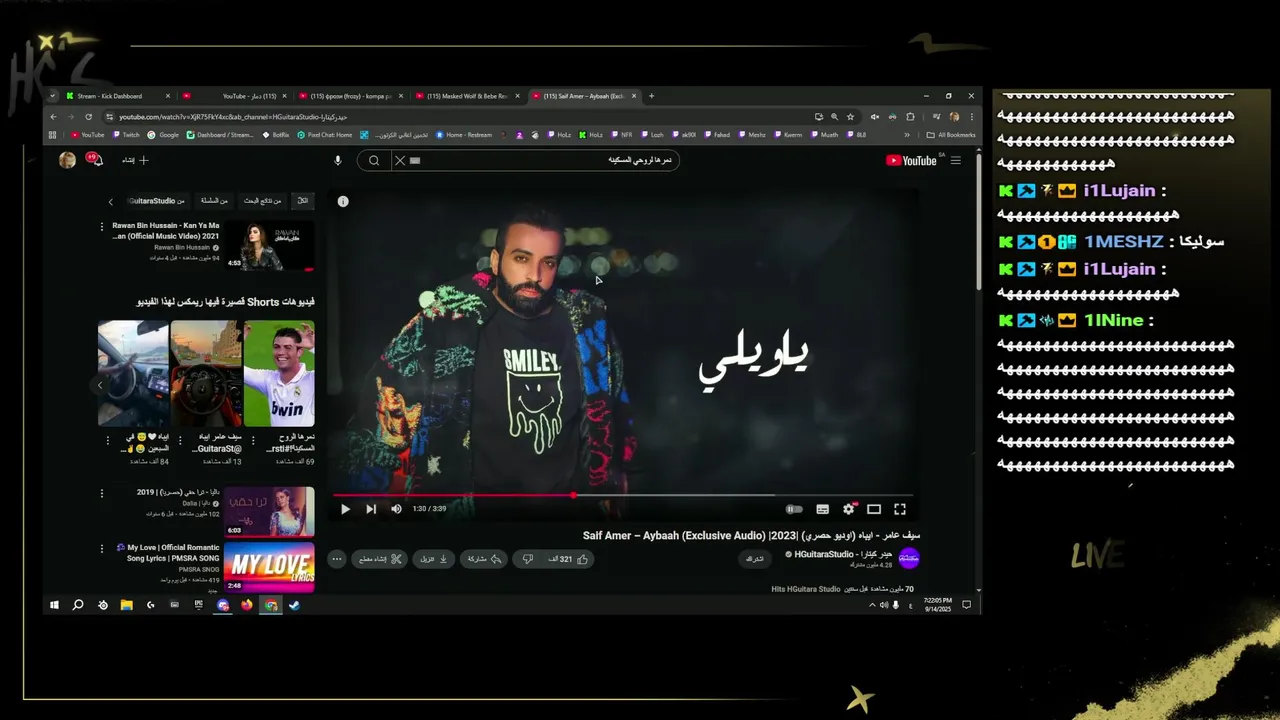Open the Ronaldo bwin Short thumbnail
Screen dimensions: 1280x720
point(279,373)
